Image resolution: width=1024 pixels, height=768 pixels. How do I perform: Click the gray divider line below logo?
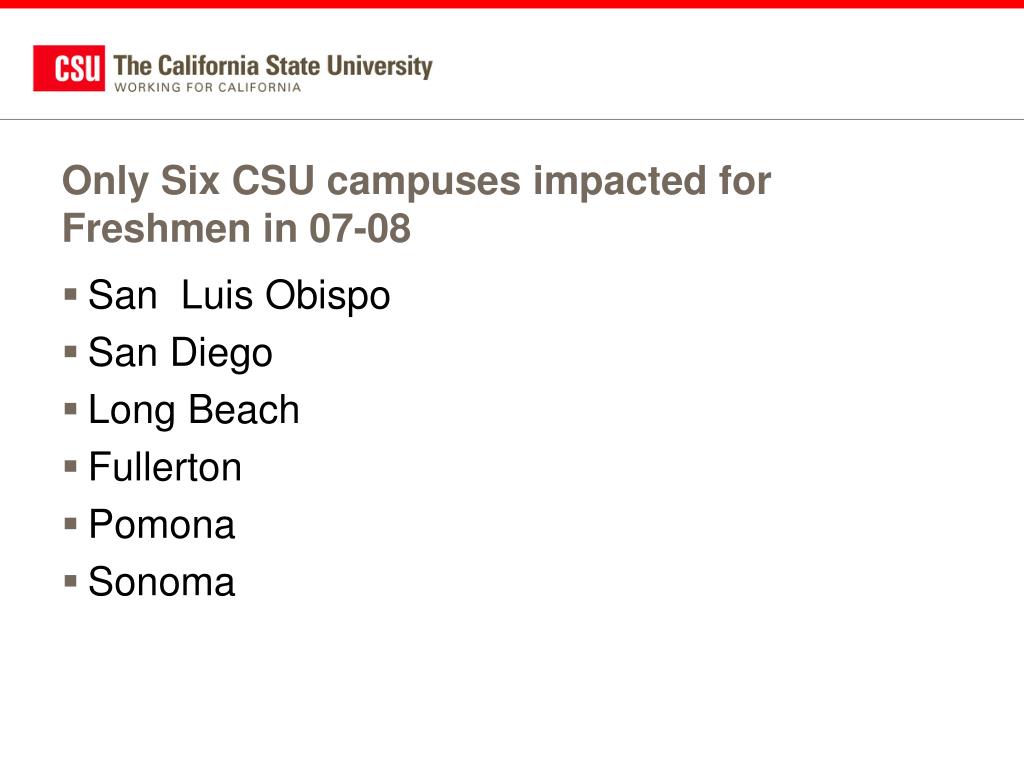pos(512,120)
